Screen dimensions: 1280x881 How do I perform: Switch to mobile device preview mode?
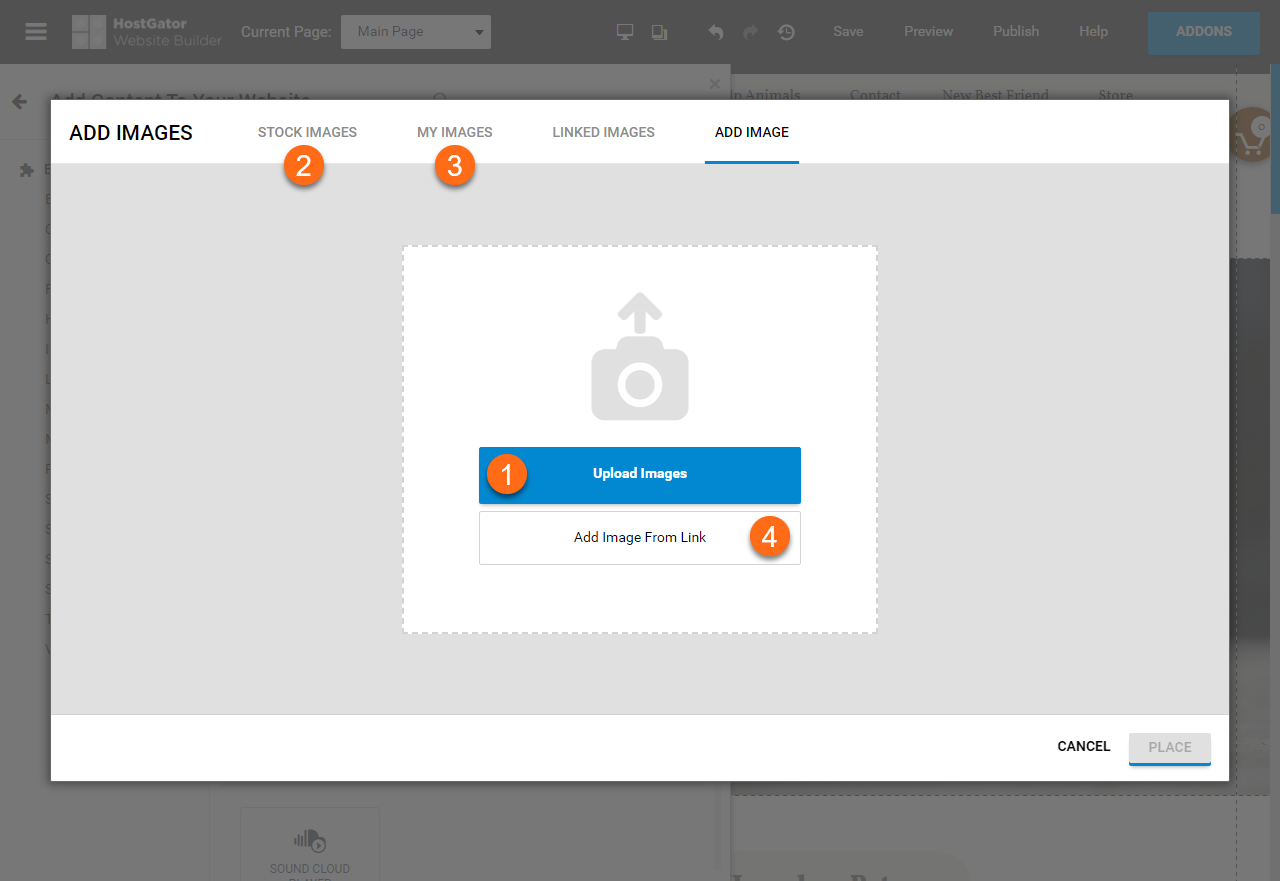point(659,32)
